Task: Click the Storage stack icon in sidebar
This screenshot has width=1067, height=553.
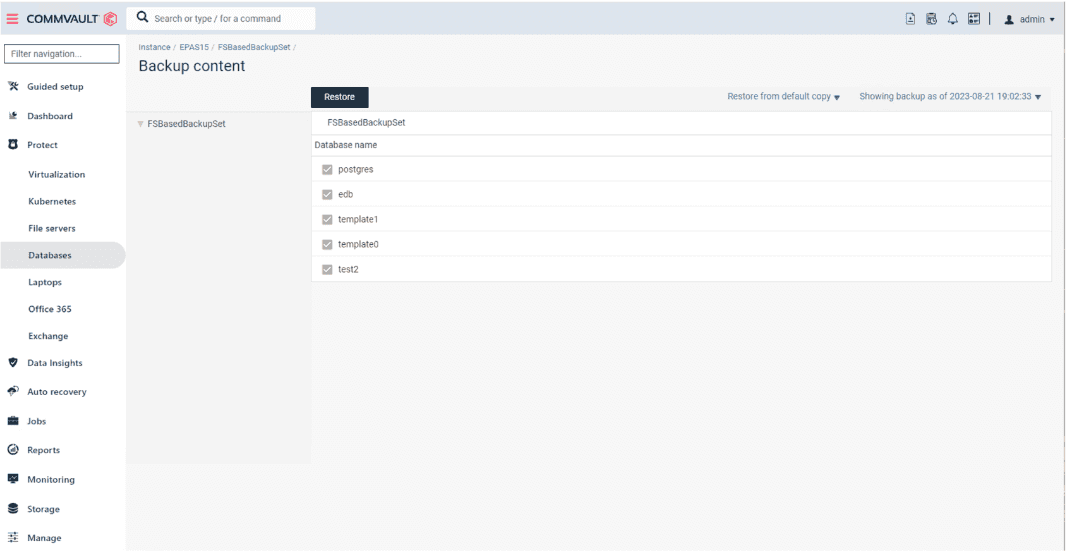Action: (13, 509)
